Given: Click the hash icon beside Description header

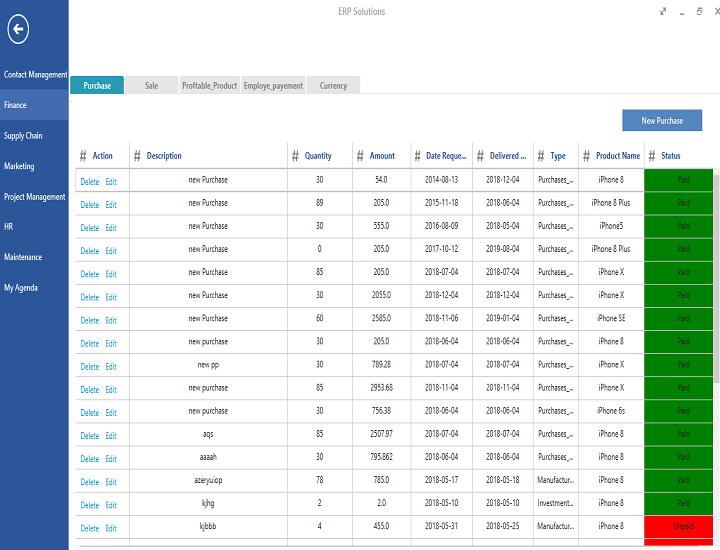Looking at the screenshot, I should [137, 156].
